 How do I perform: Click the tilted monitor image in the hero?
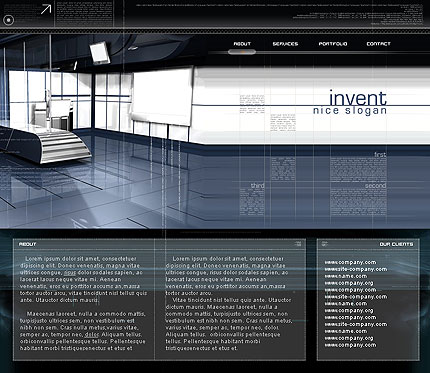pos(100,53)
